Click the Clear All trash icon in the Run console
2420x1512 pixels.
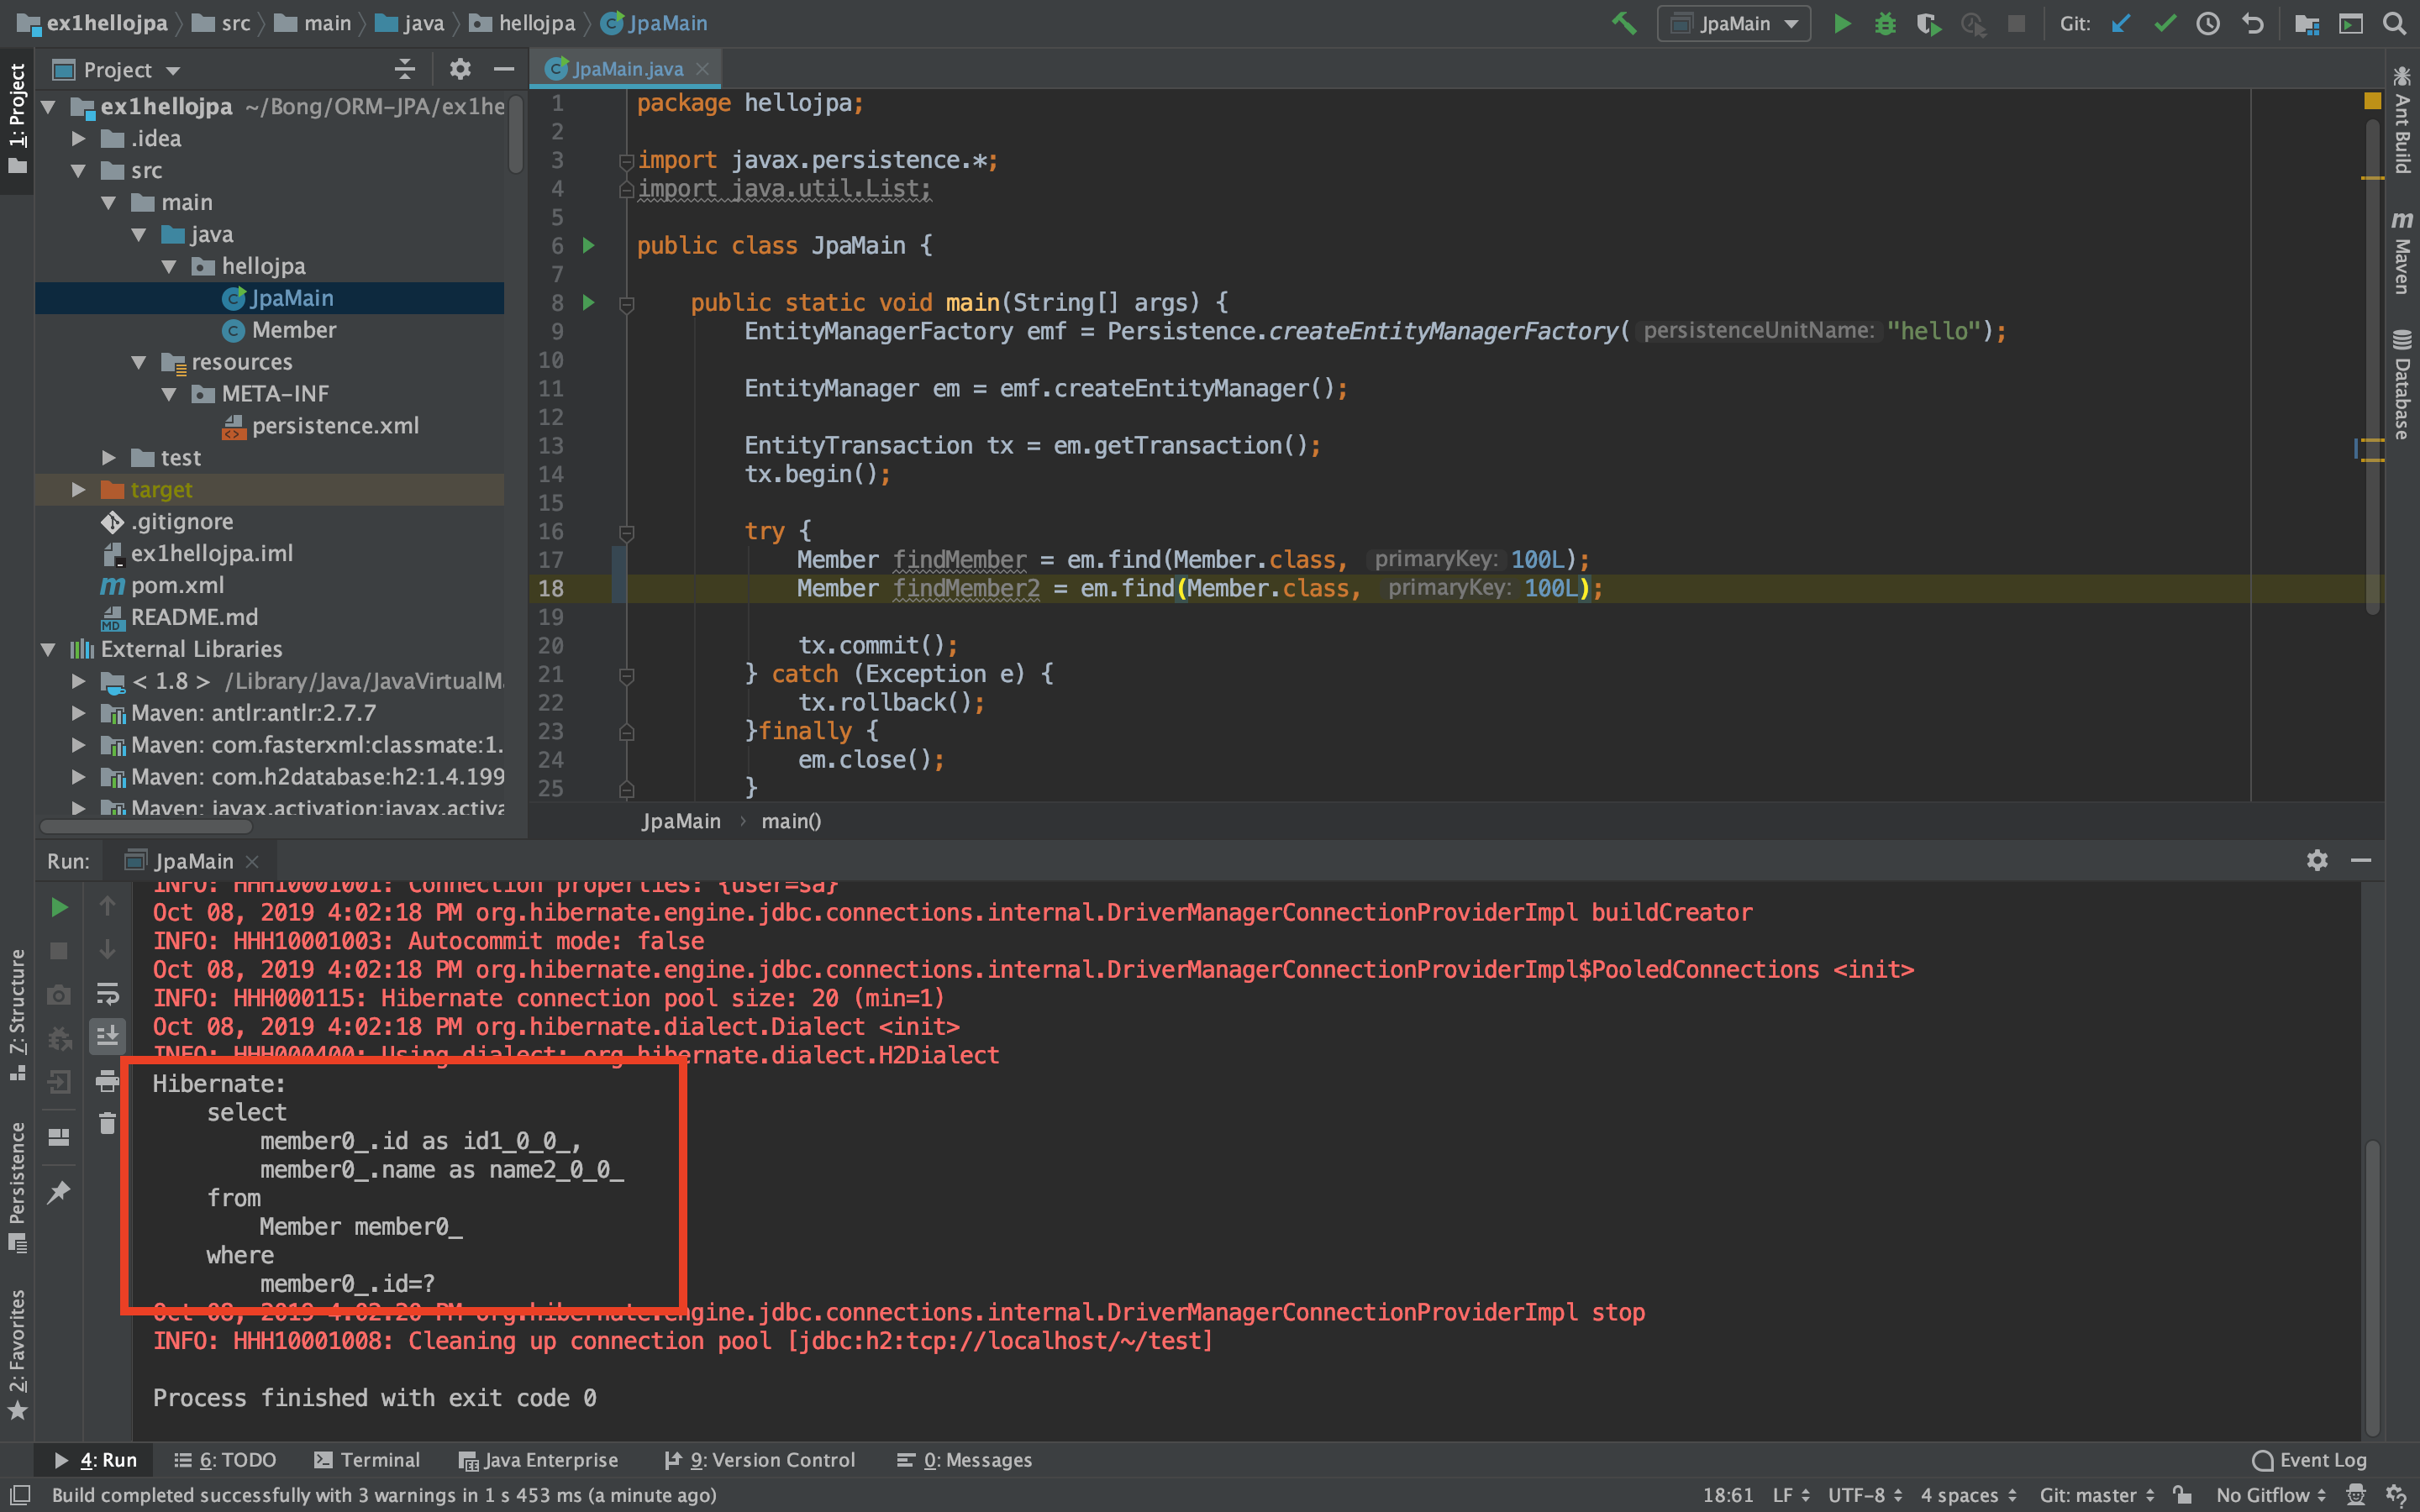click(x=108, y=1124)
